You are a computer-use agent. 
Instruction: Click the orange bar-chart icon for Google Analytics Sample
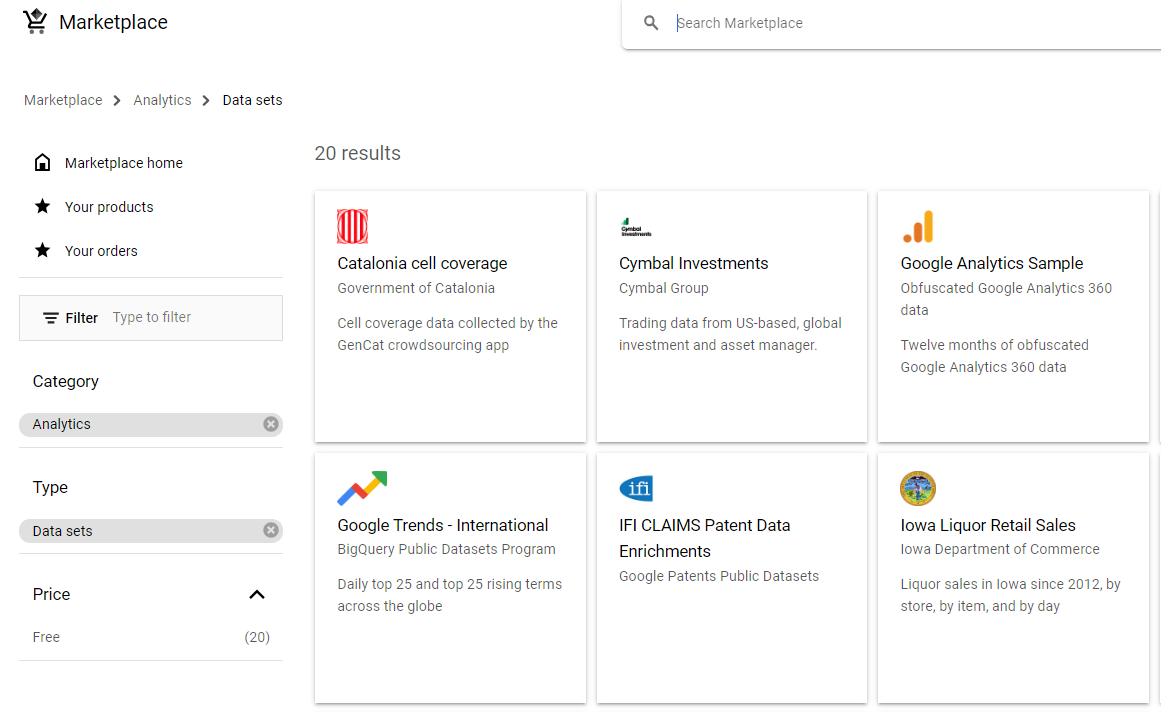[918, 226]
